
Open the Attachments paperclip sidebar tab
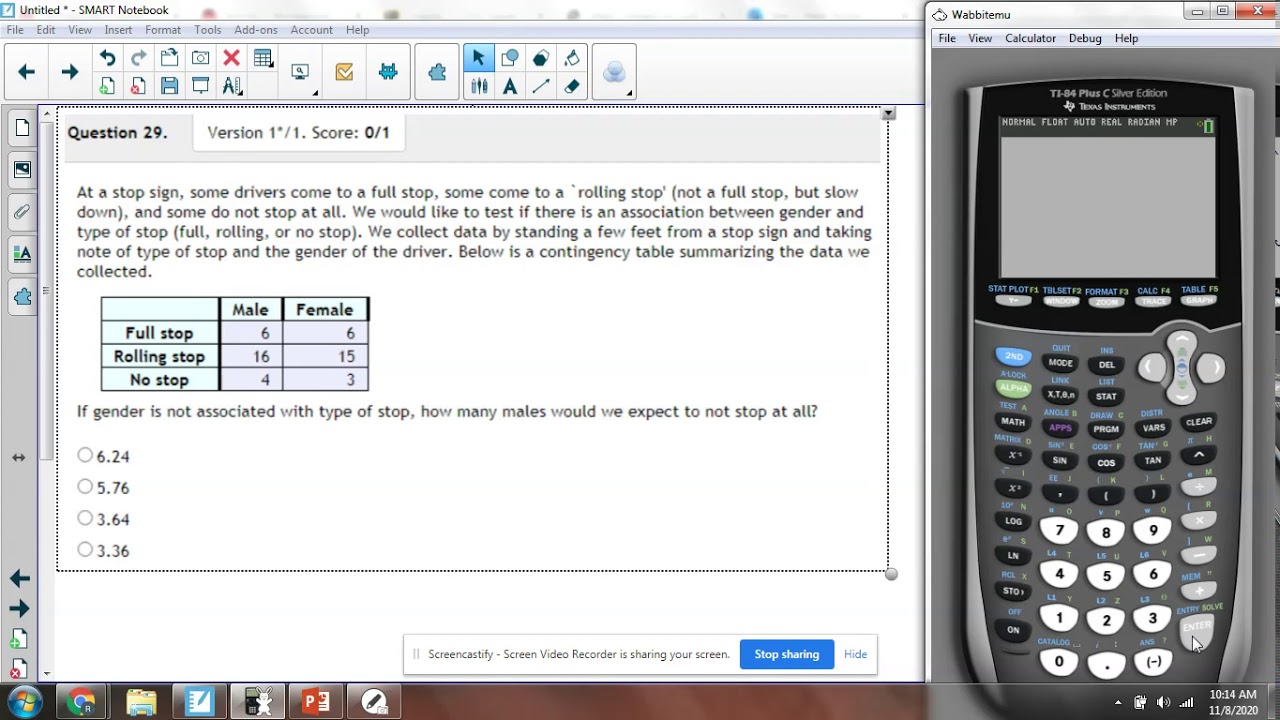22,212
